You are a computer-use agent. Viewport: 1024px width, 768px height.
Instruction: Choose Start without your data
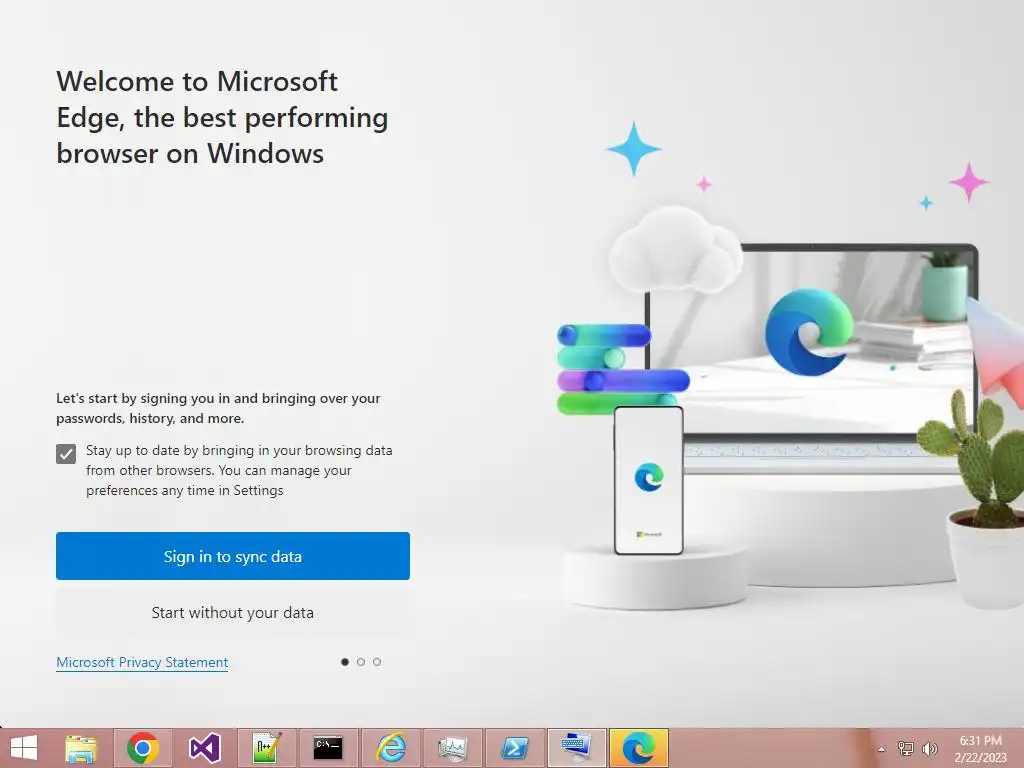coord(232,613)
